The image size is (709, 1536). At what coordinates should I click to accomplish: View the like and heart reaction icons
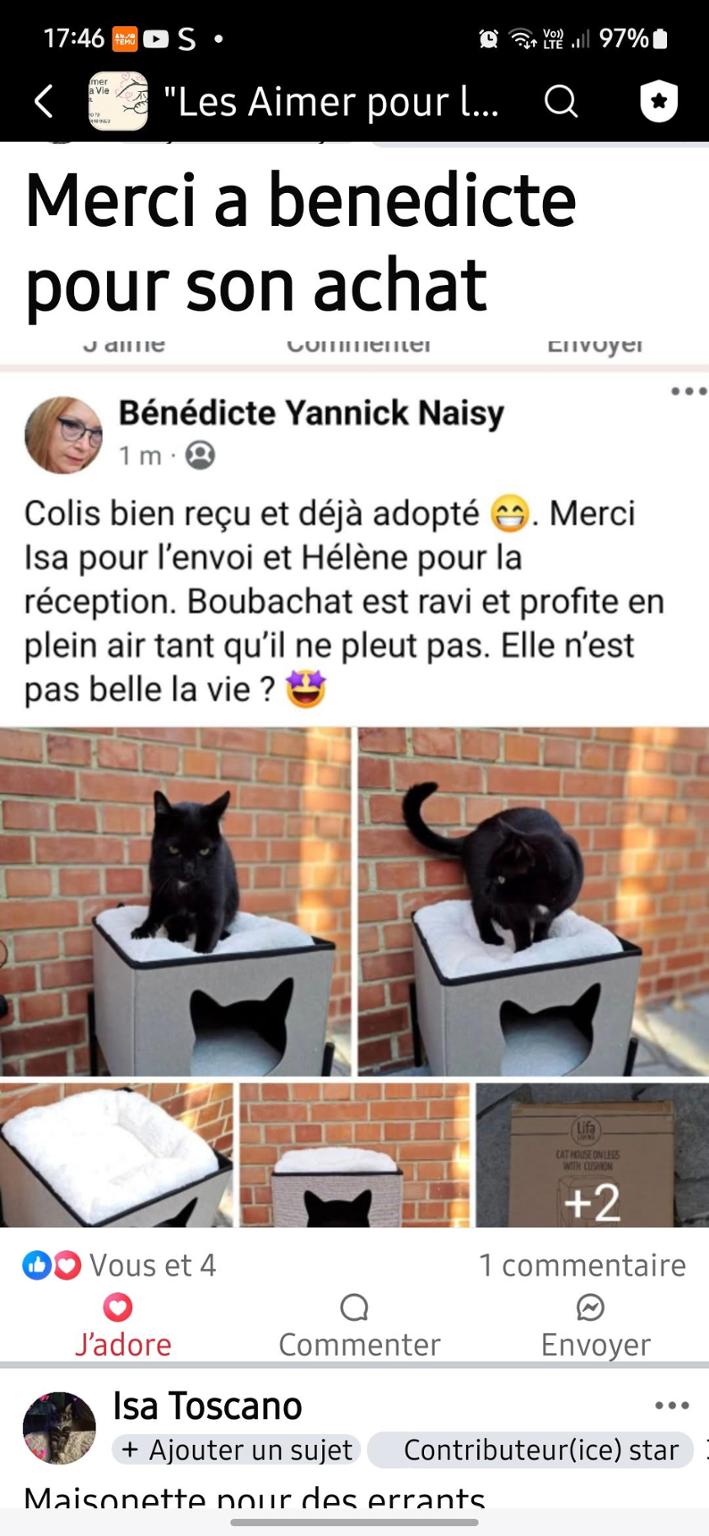tap(52, 1265)
